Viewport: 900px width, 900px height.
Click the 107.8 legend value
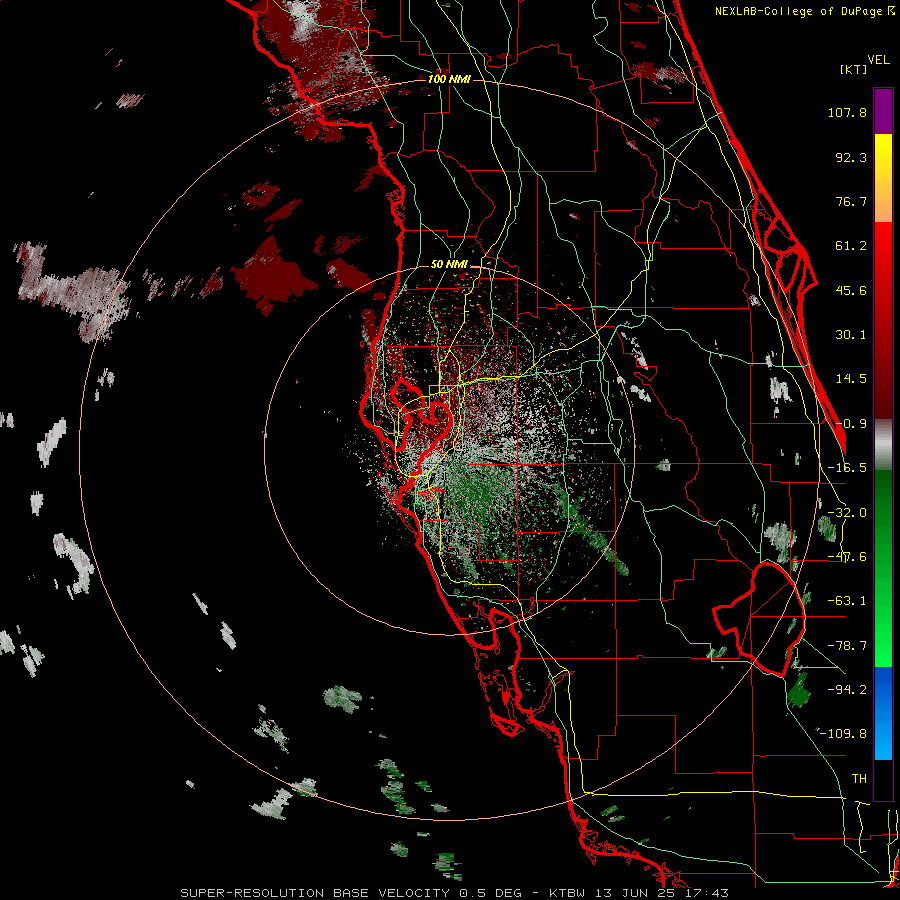point(847,112)
